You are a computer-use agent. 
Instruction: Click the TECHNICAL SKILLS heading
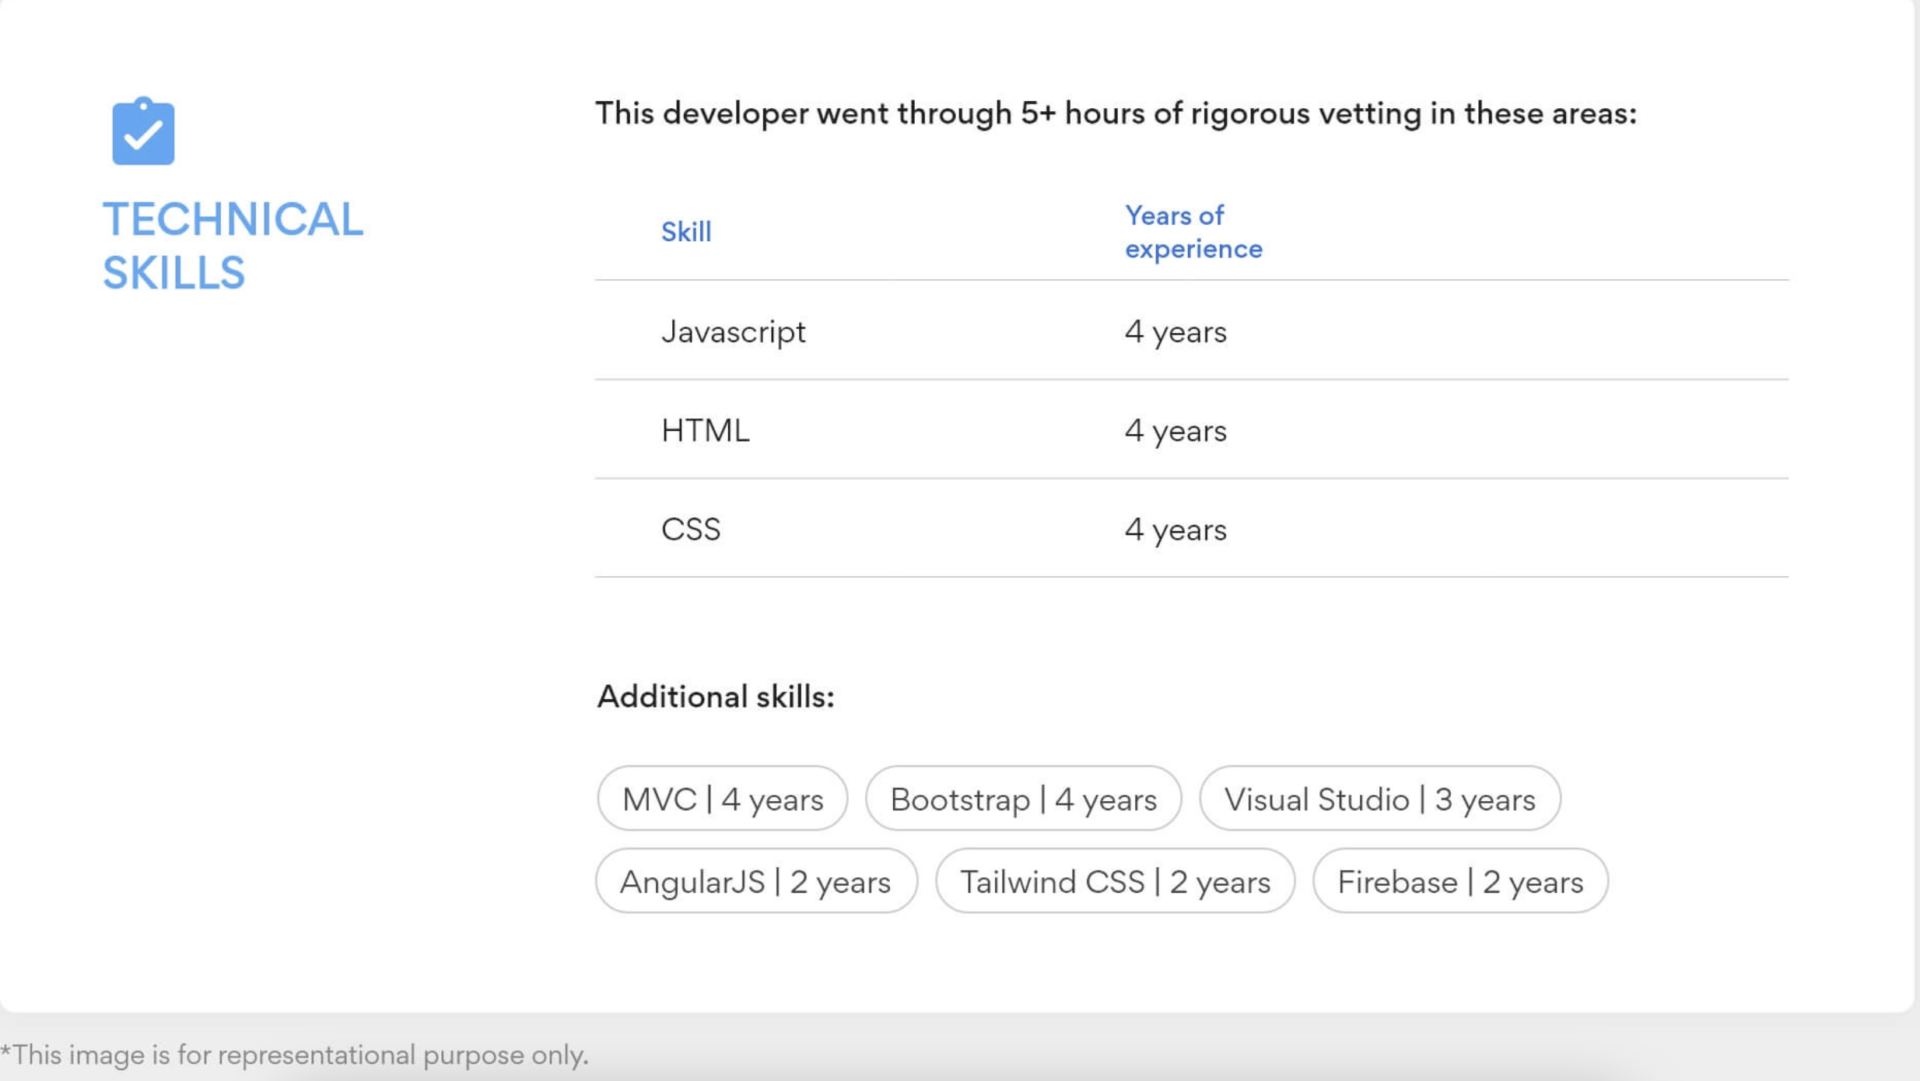click(x=232, y=245)
